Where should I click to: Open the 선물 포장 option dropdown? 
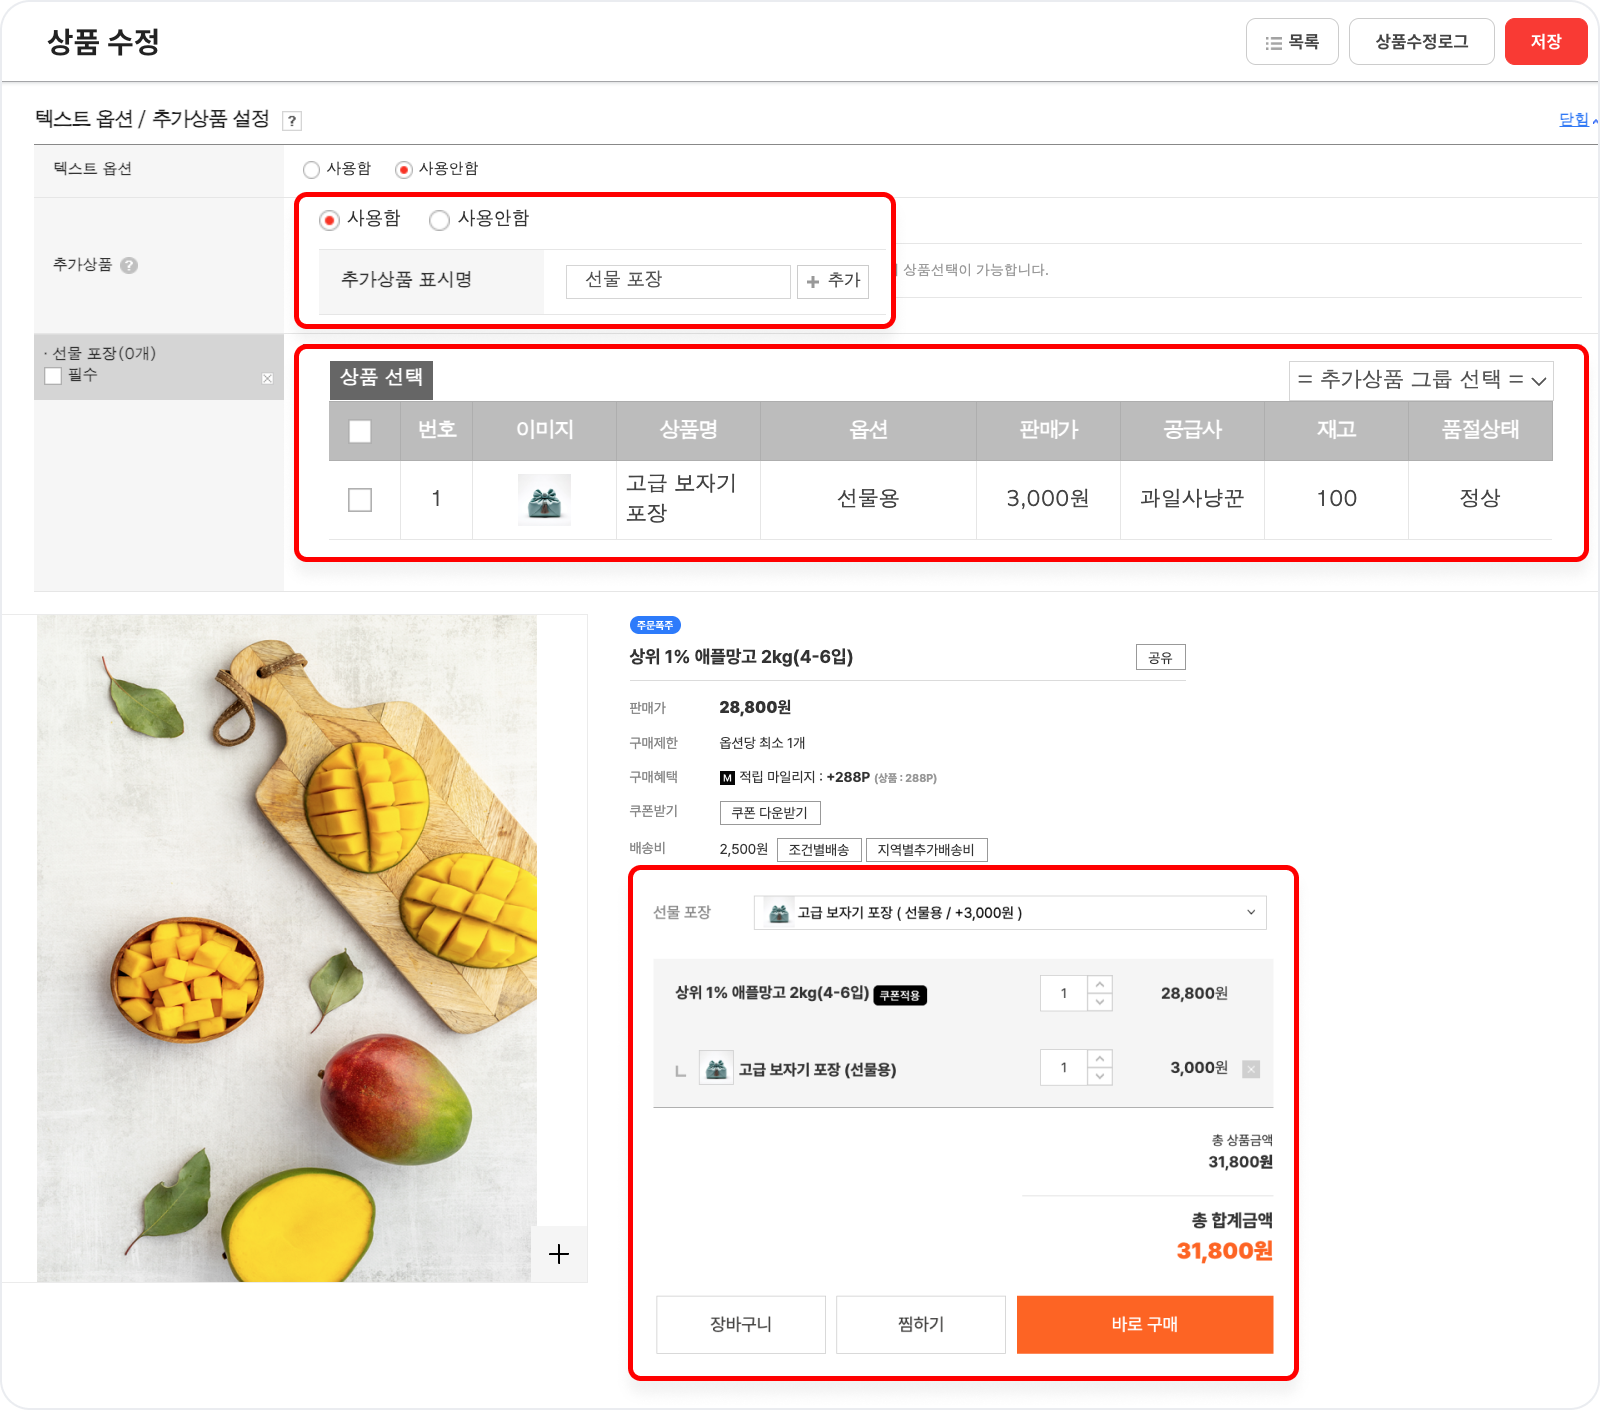coord(1010,913)
